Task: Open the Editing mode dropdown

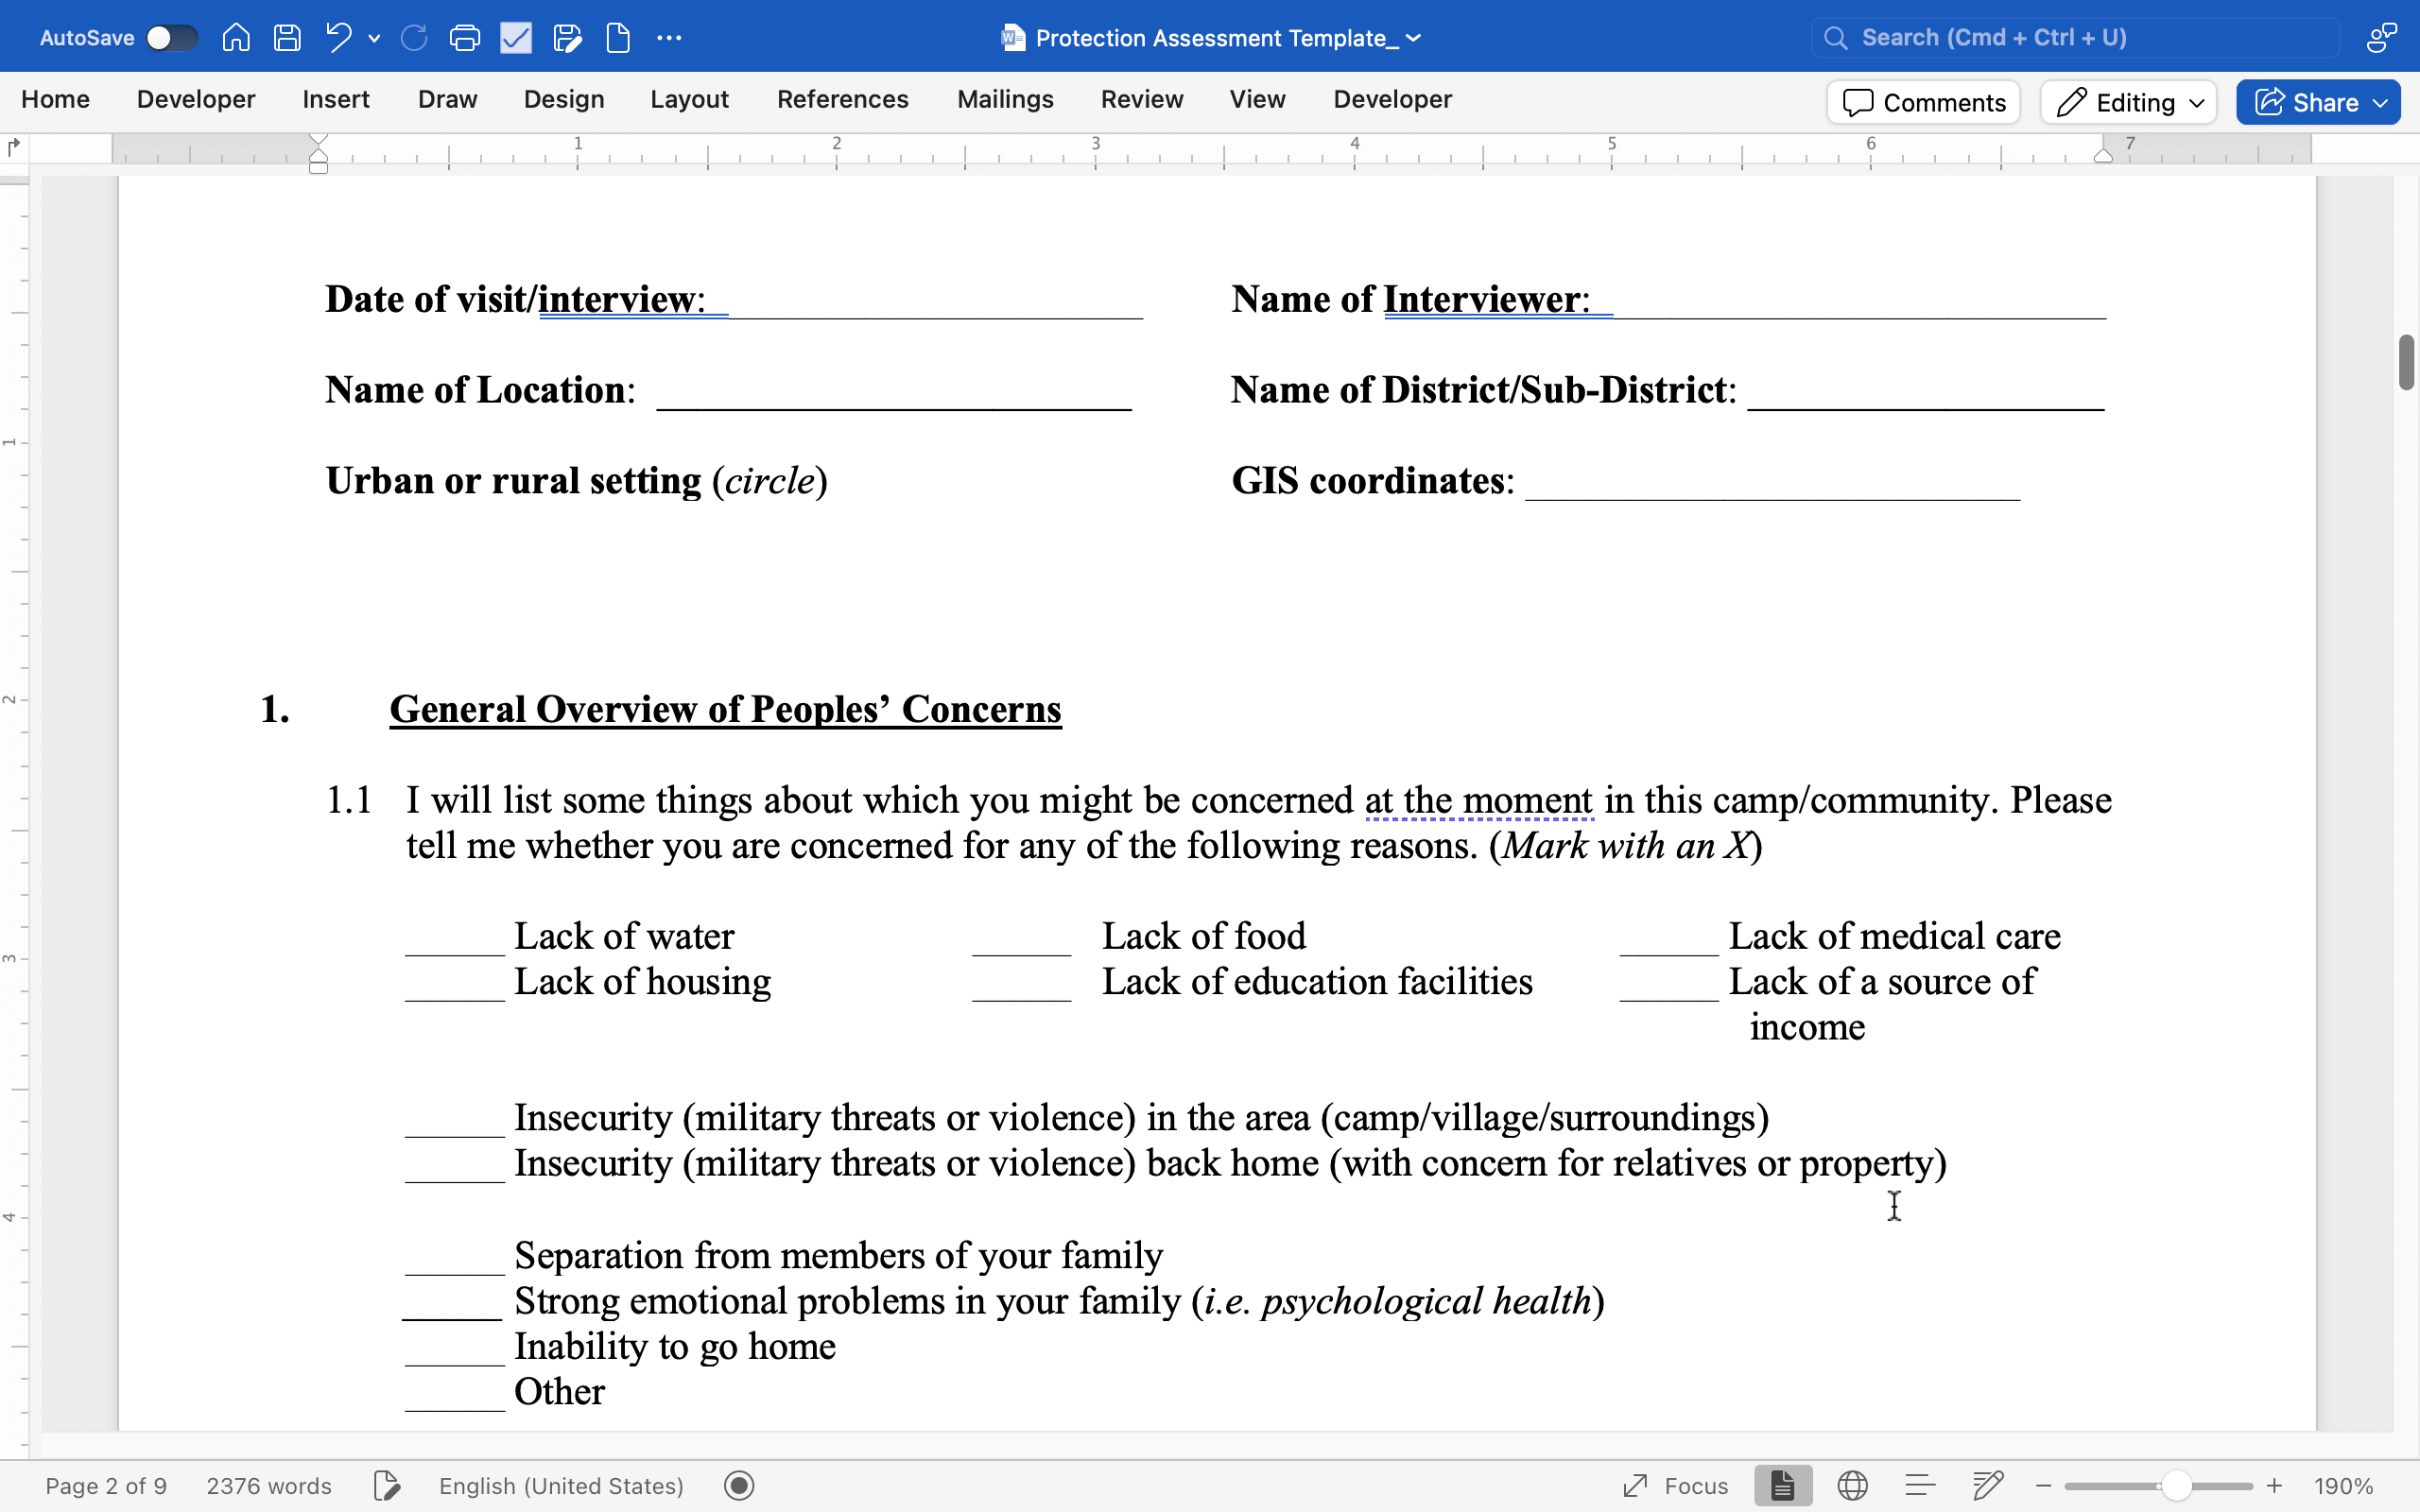Action: tap(2129, 102)
